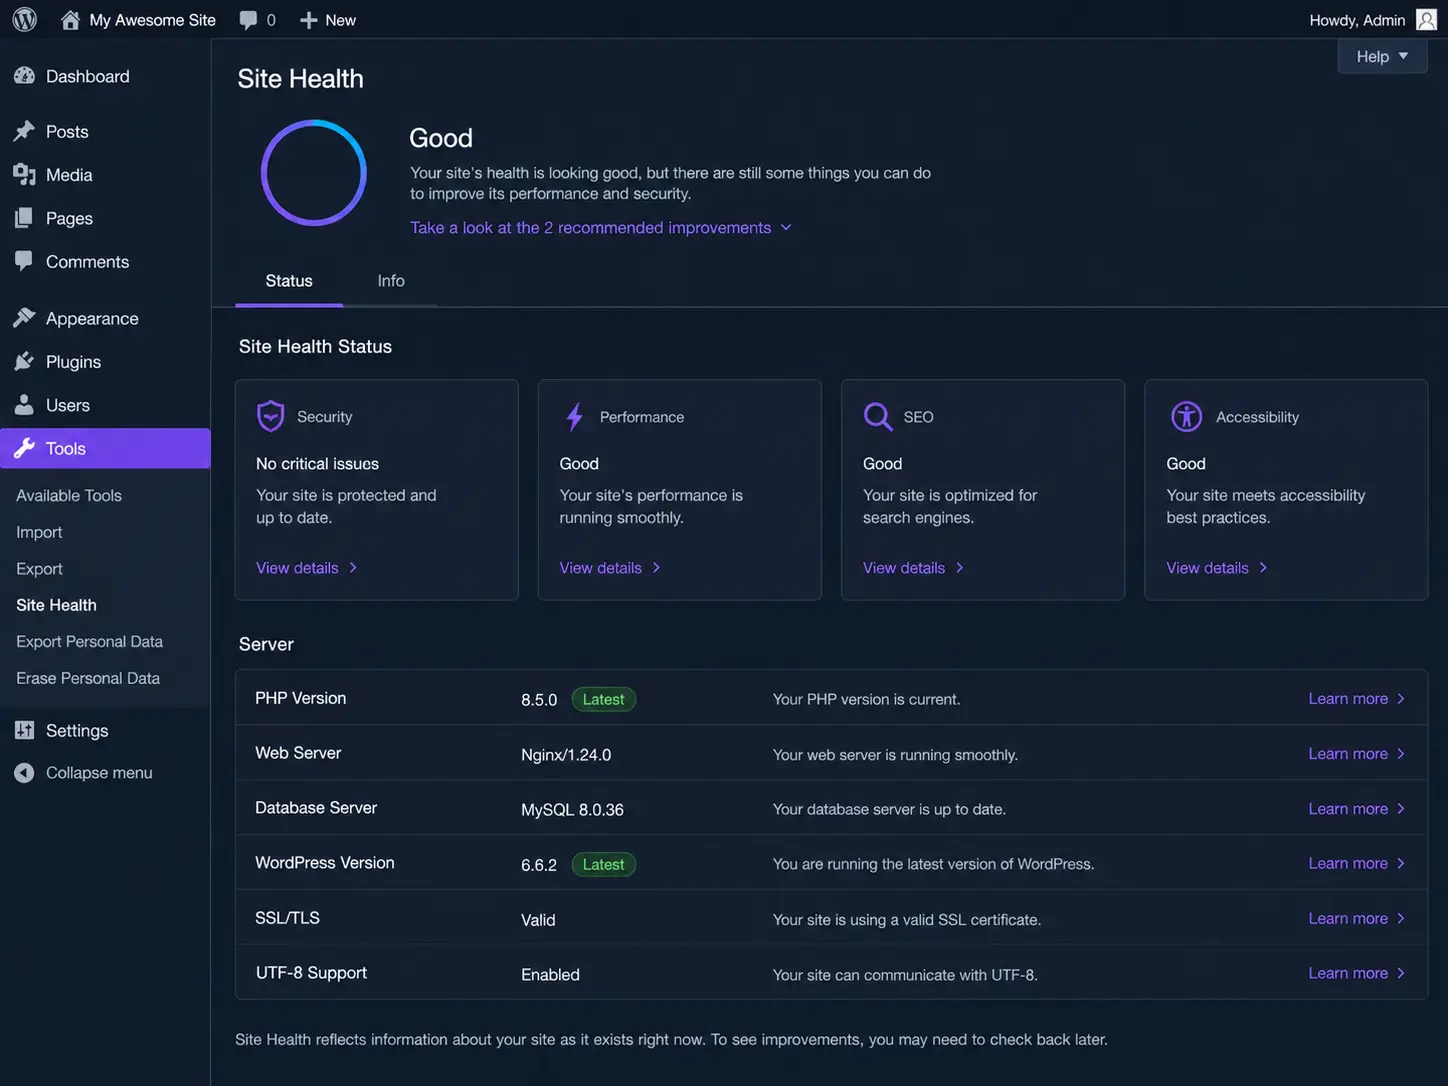Open the comments bubble icon in admin bar
1448x1086 pixels.
(x=248, y=20)
